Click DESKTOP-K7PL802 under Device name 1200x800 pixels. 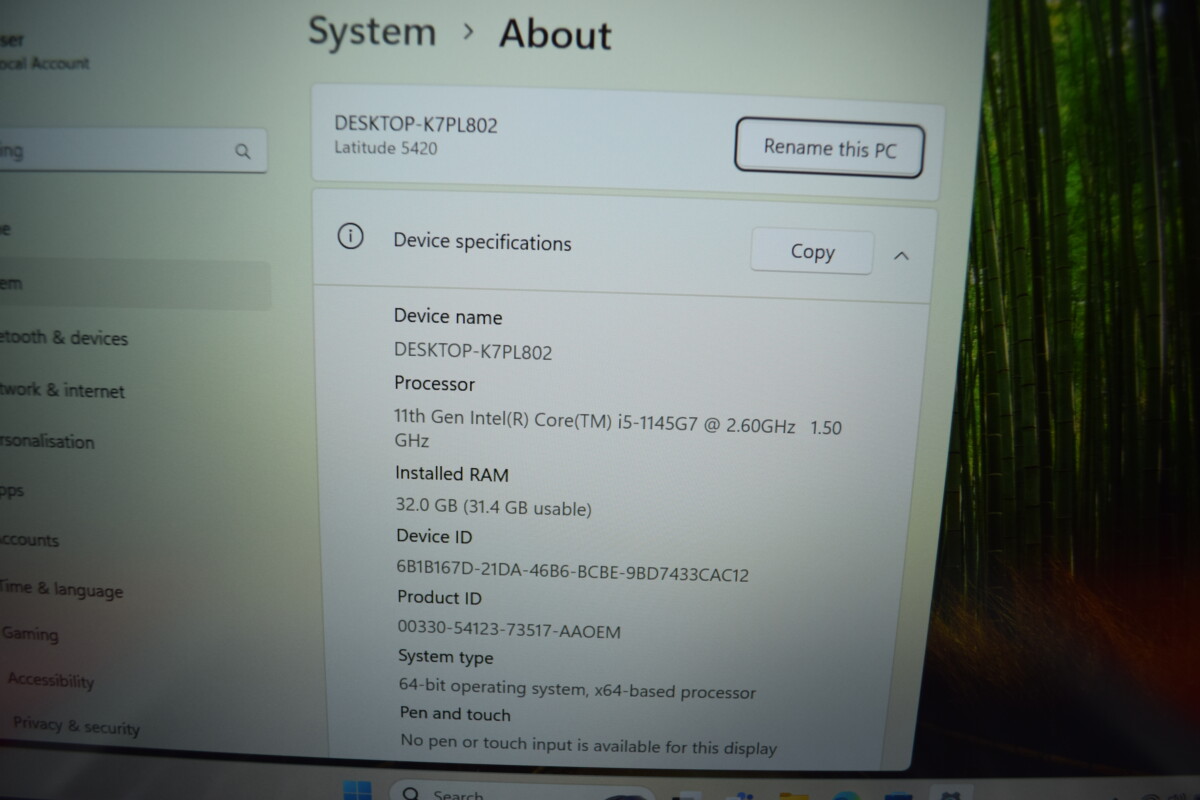(473, 351)
